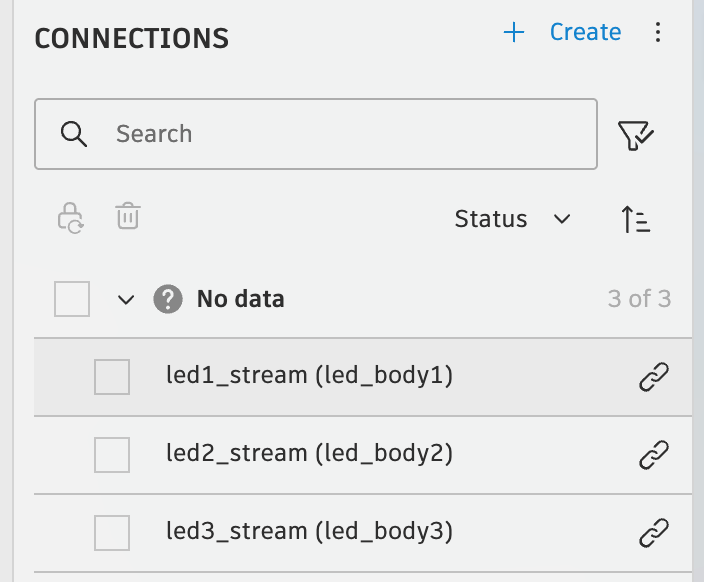
Task: Click the magnifier icon in search box
Action: pyautogui.click(x=74, y=134)
